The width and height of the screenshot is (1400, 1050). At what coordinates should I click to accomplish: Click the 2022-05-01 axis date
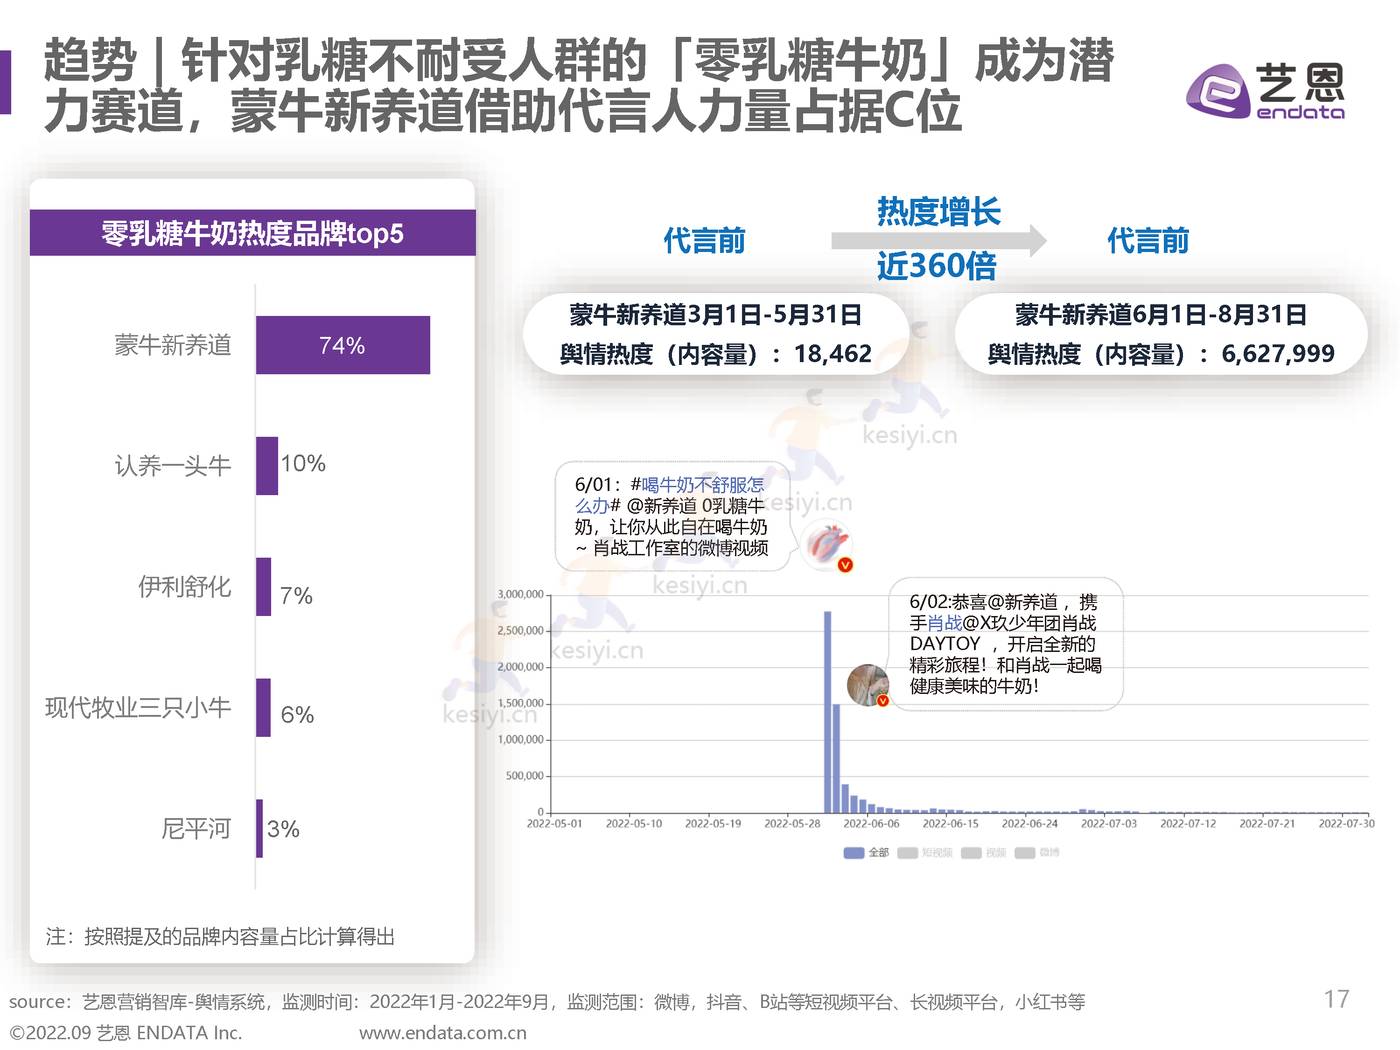pos(554,824)
